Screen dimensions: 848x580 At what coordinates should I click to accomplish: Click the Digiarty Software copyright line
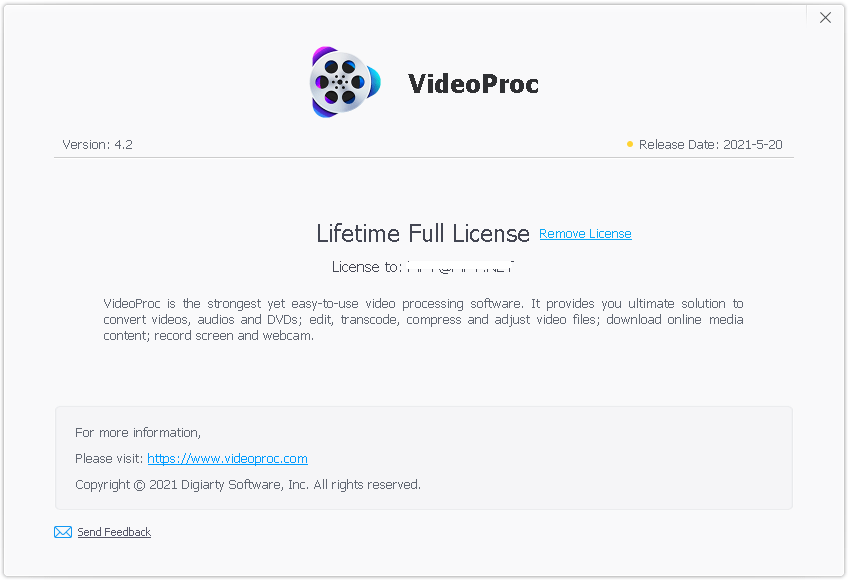pyautogui.click(x=248, y=484)
